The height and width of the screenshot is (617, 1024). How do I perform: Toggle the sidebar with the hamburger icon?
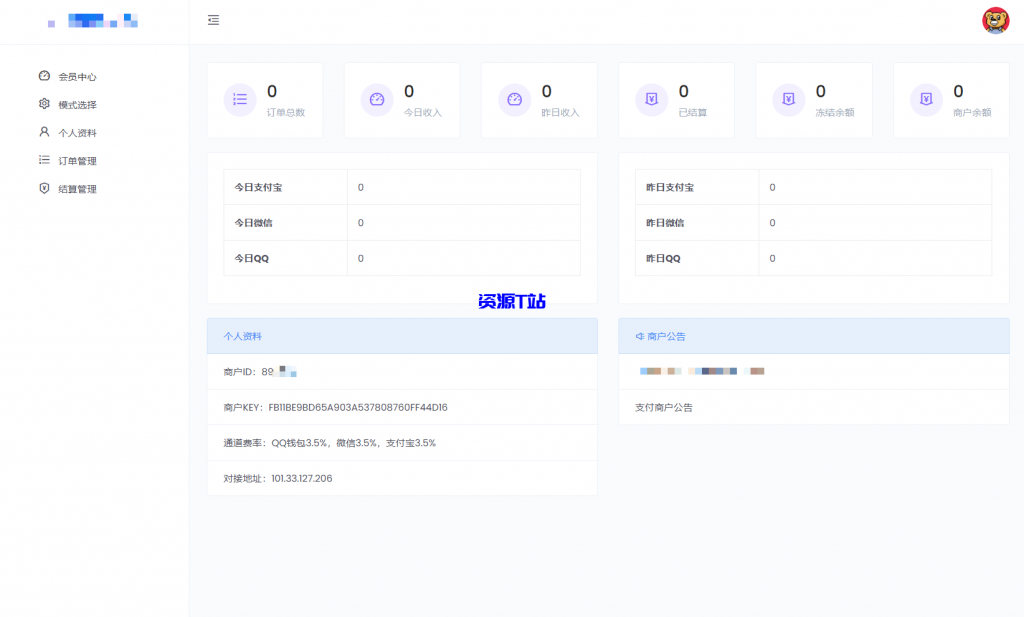click(213, 20)
